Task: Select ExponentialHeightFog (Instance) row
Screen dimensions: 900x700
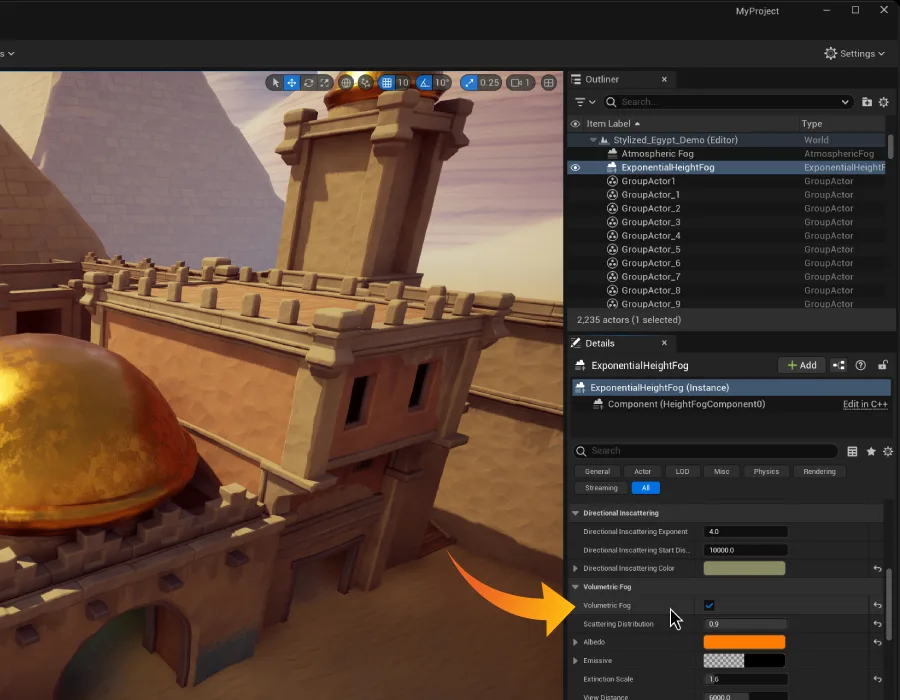Action: coord(731,388)
